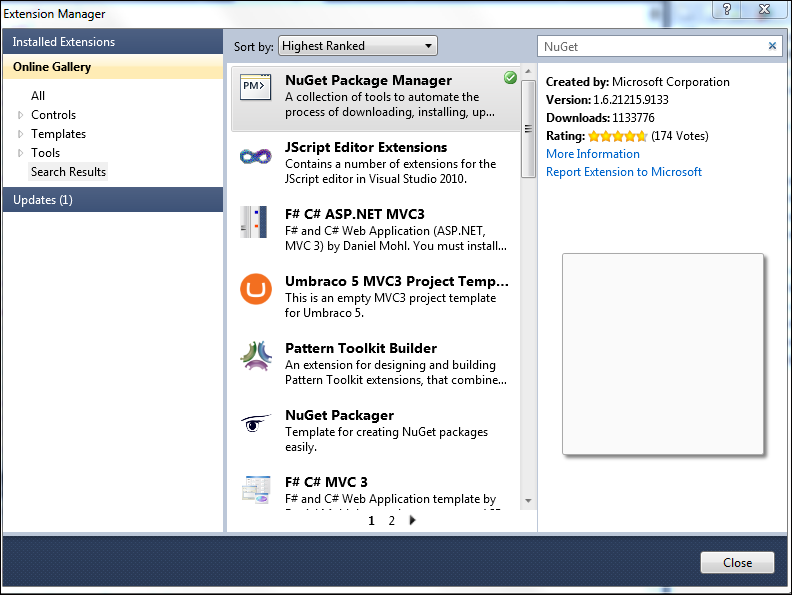Go to results page 2

pos(391,521)
